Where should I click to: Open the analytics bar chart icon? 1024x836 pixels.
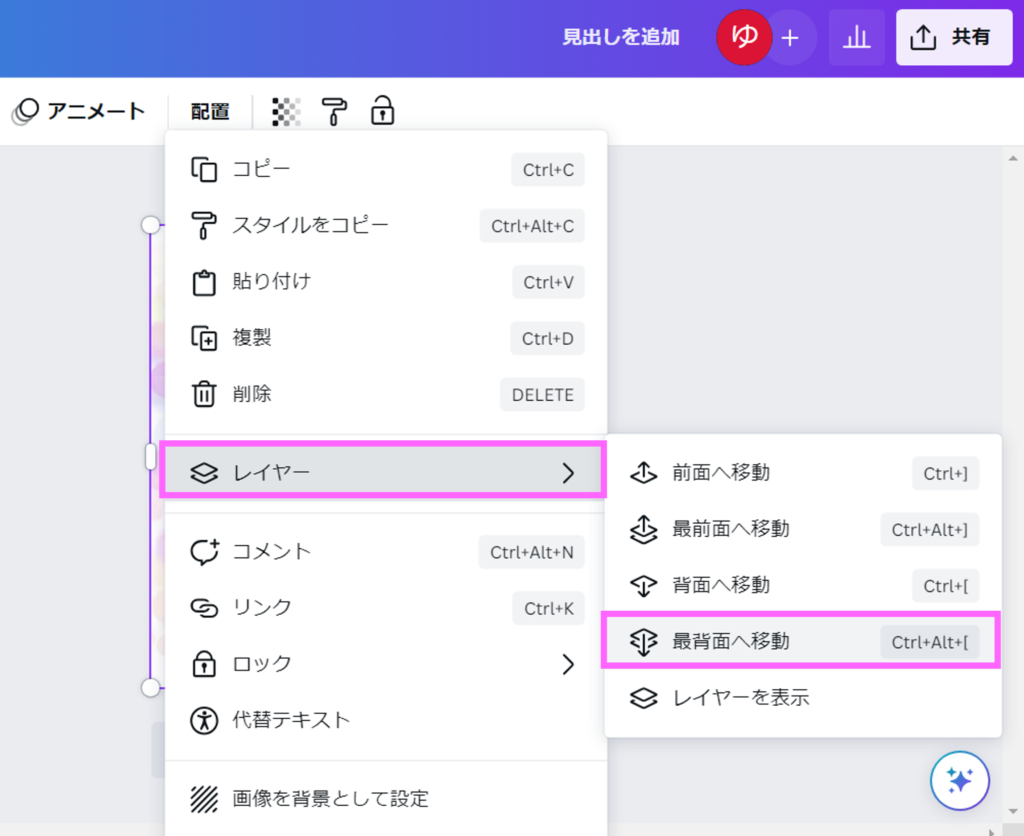pyautogui.click(x=856, y=38)
